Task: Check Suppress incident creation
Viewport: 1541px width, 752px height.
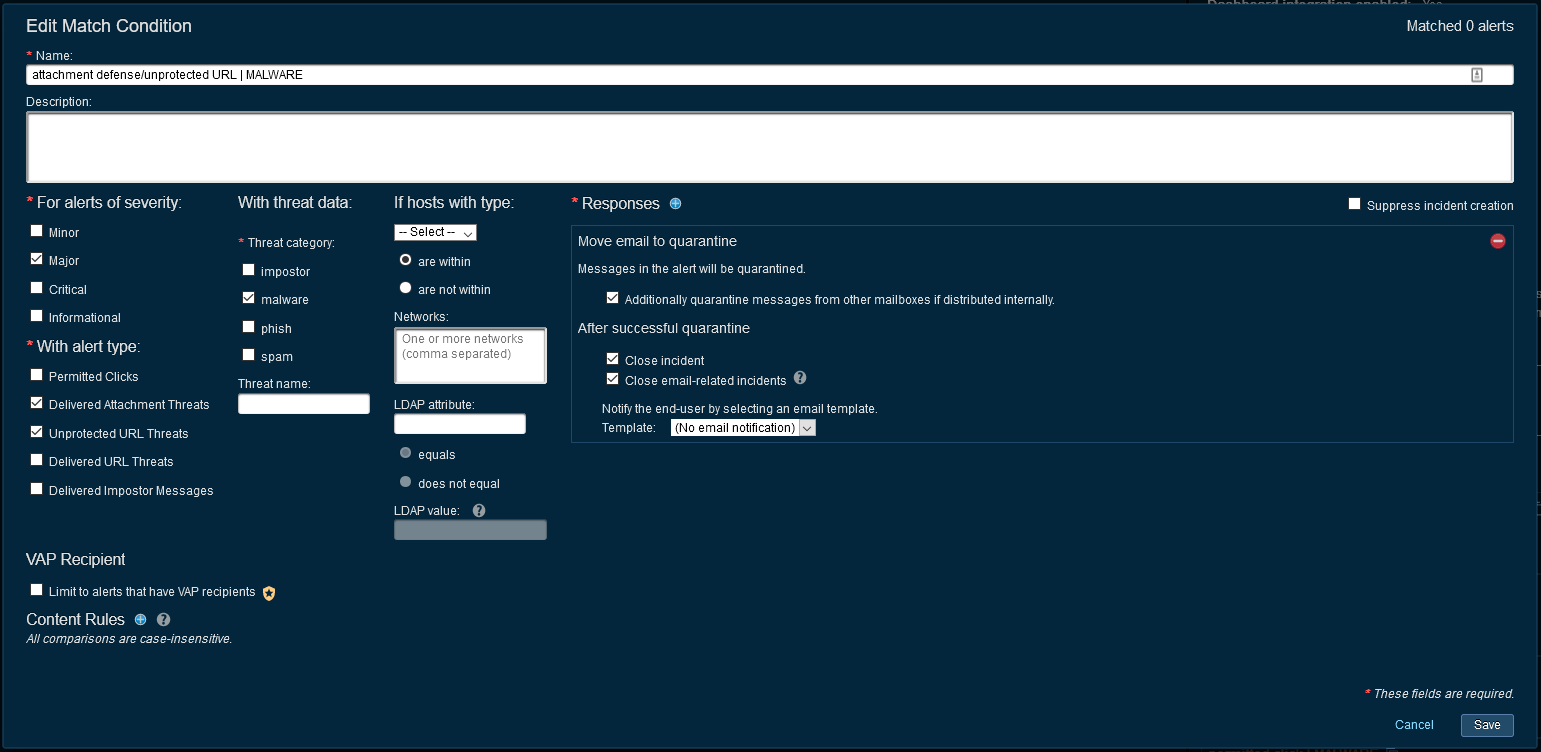Action: coord(1355,204)
